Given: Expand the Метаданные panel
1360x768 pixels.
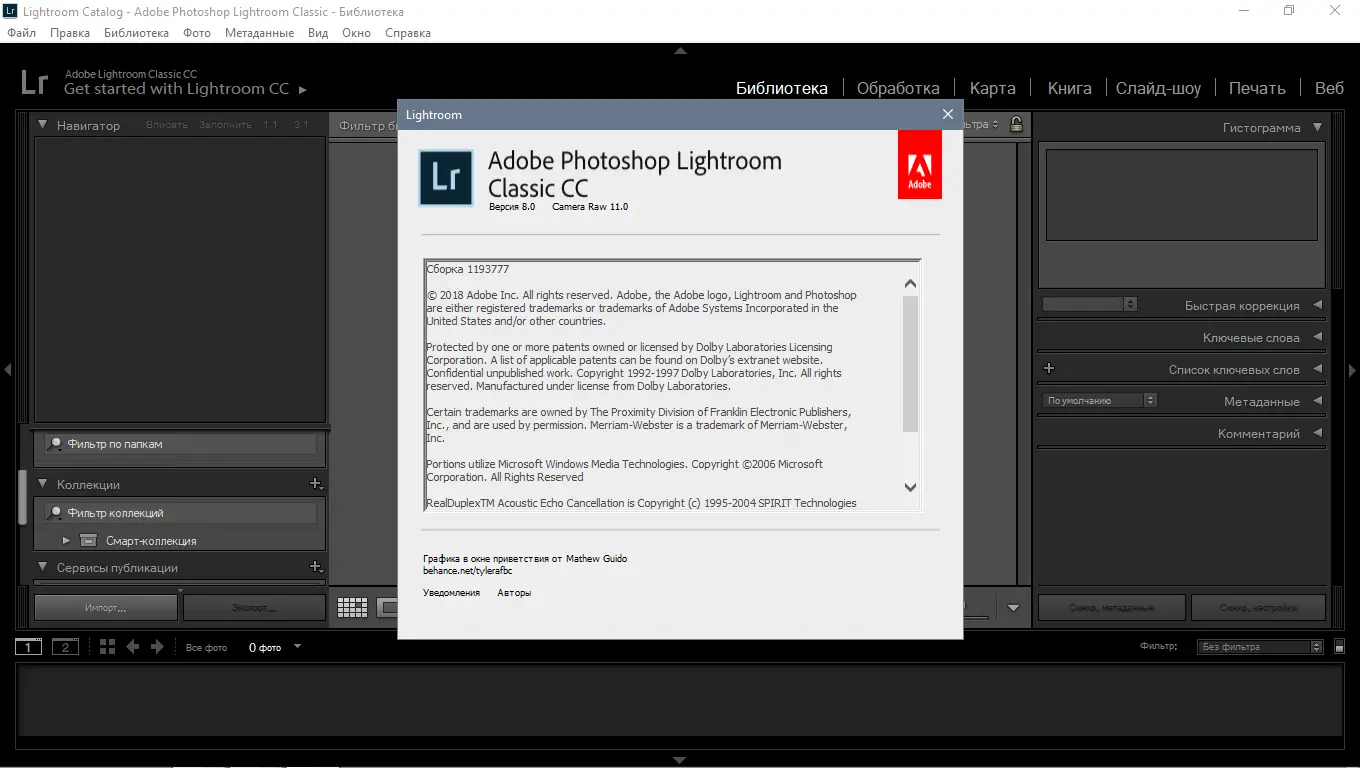Looking at the screenshot, I should tap(1317, 401).
